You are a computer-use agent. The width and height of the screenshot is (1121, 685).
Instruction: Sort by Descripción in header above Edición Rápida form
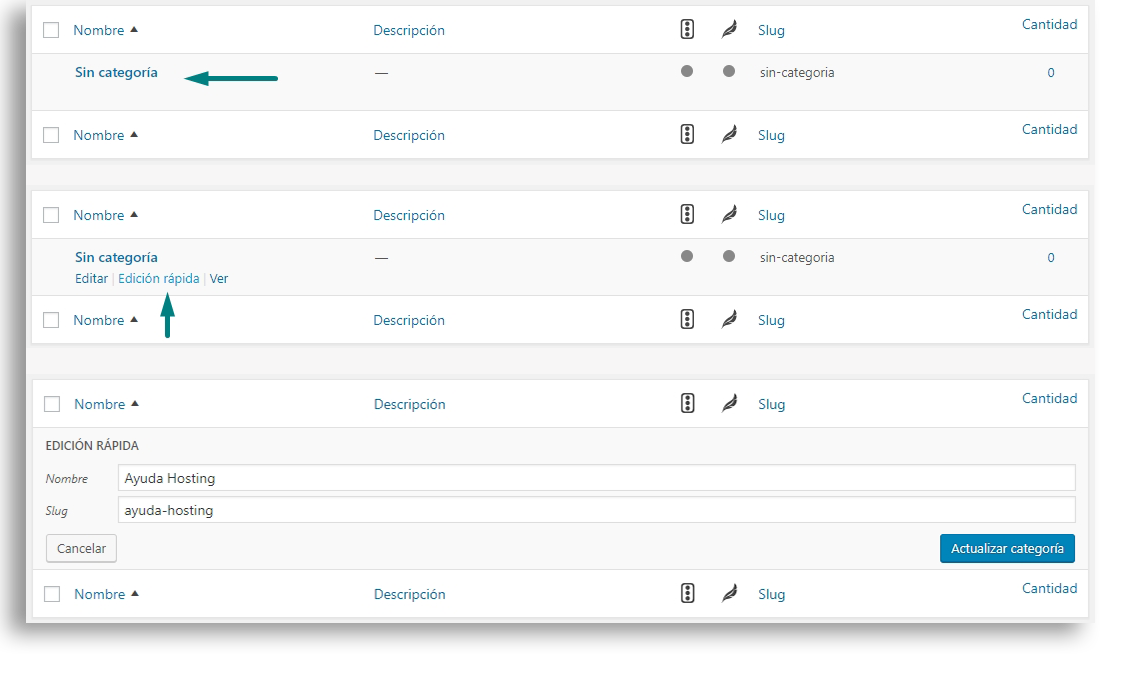pos(409,404)
